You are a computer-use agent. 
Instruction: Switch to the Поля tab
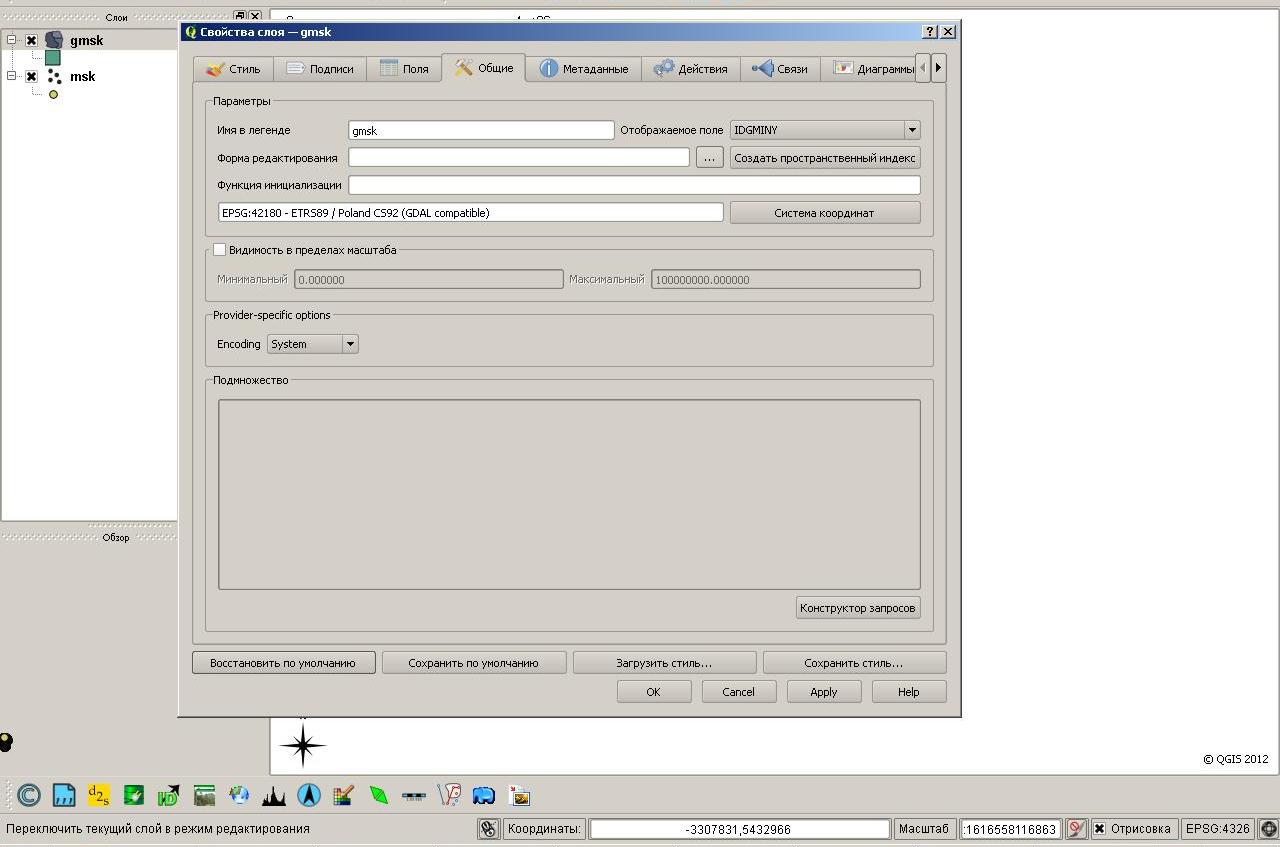pos(404,69)
